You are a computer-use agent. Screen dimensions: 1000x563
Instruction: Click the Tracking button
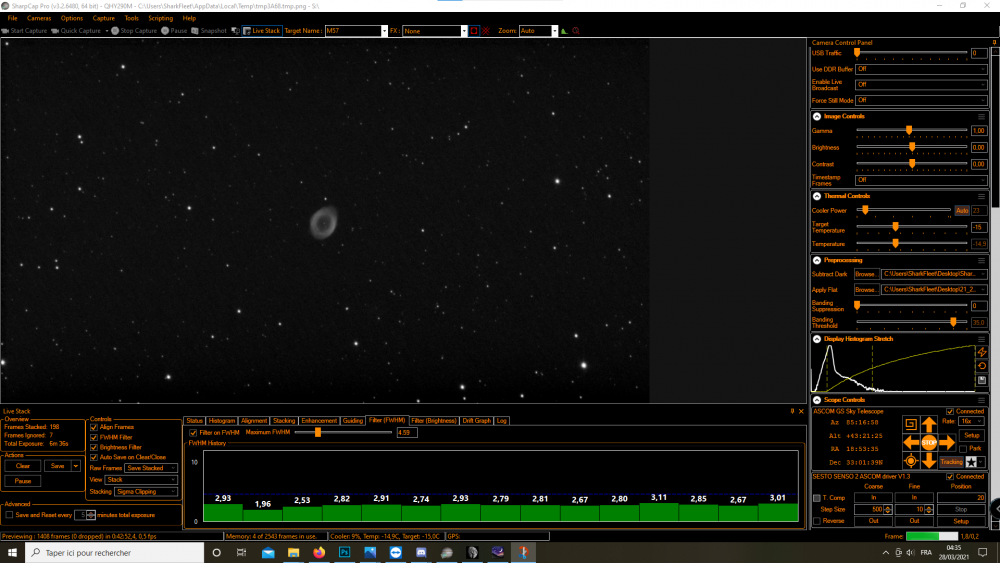tap(951, 462)
